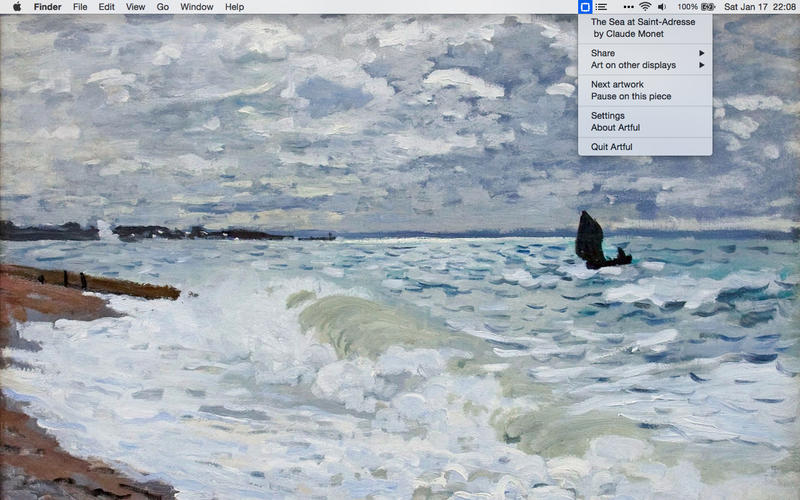
Task: Open the Notification Center list icon
Action: click(602, 7)
